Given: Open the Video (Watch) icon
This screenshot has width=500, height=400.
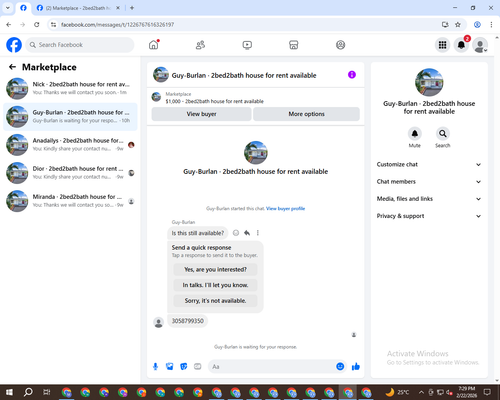Looking at the screenshot, I should click(247, 45).
